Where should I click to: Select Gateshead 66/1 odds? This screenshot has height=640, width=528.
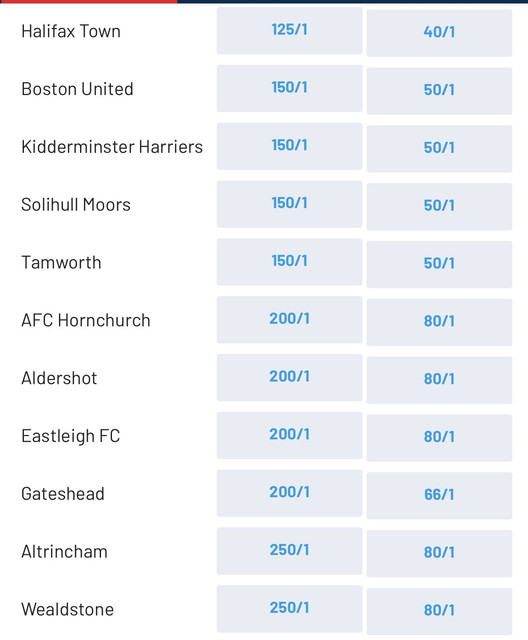tap(439, 496)
